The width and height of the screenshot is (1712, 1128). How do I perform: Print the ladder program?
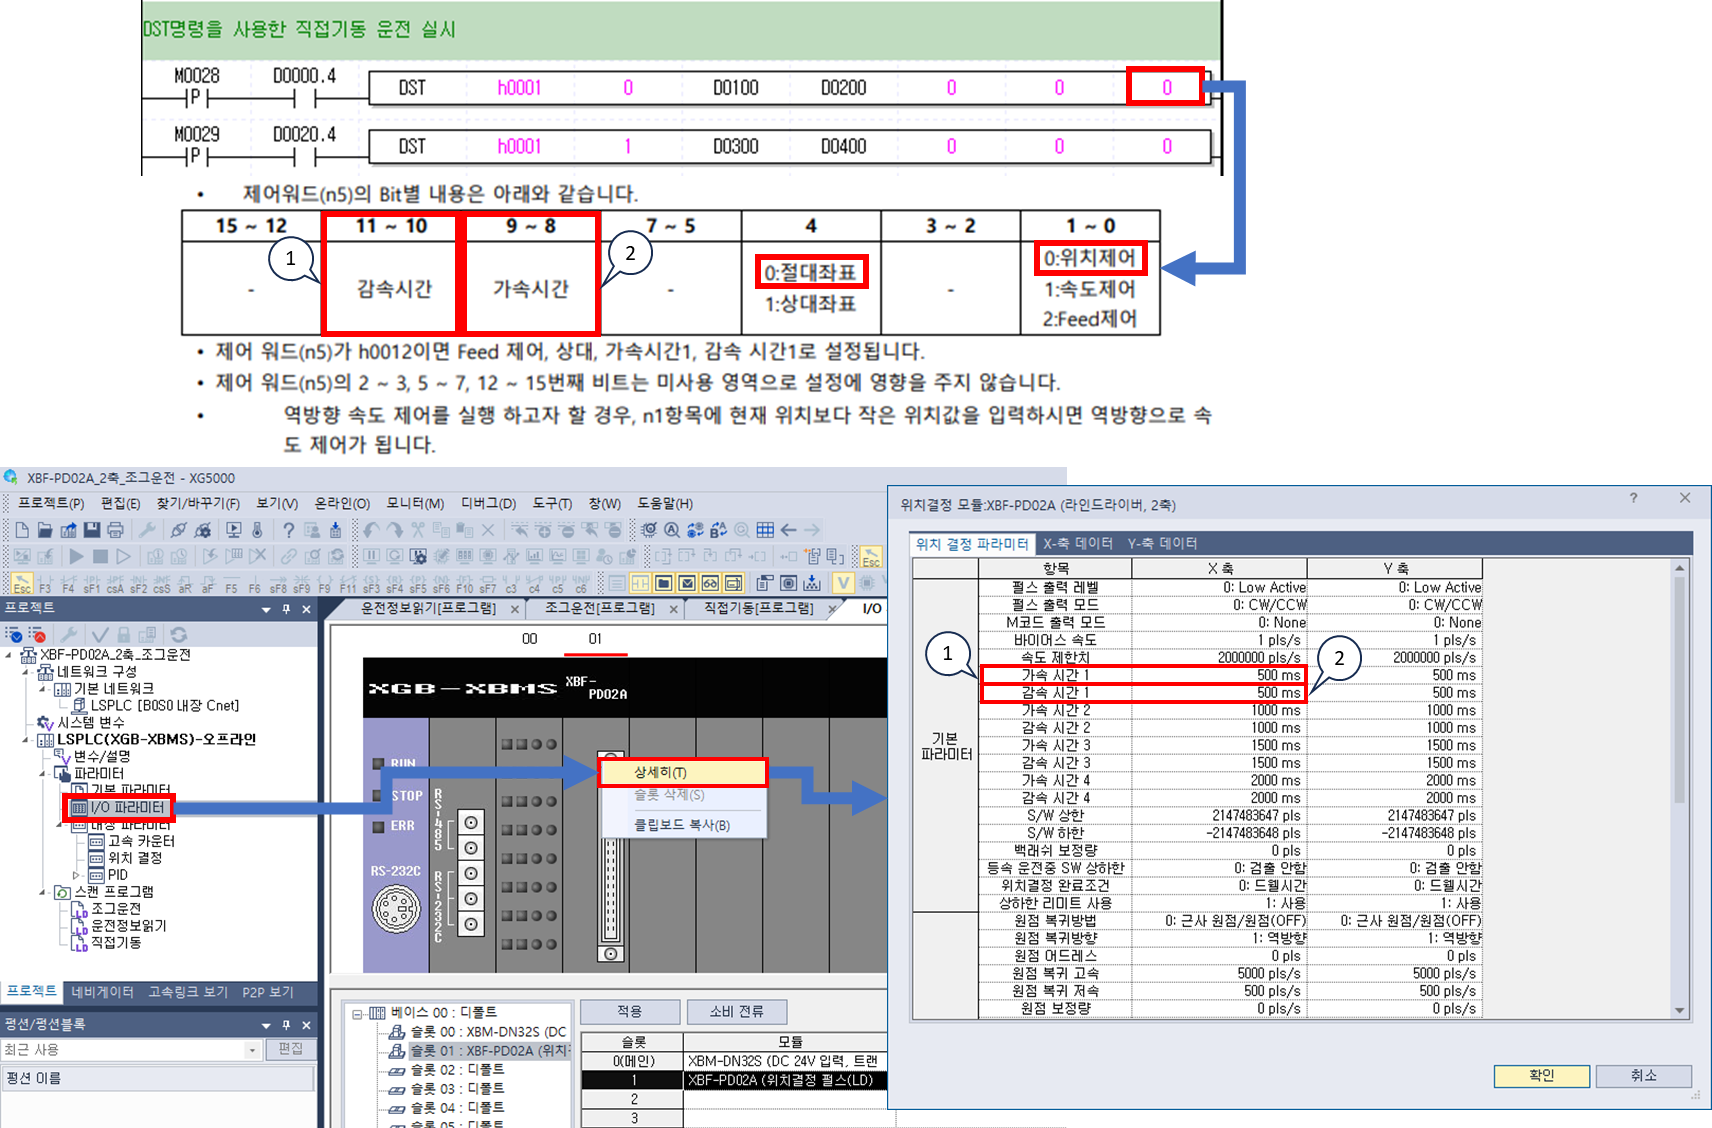point(117,531)
